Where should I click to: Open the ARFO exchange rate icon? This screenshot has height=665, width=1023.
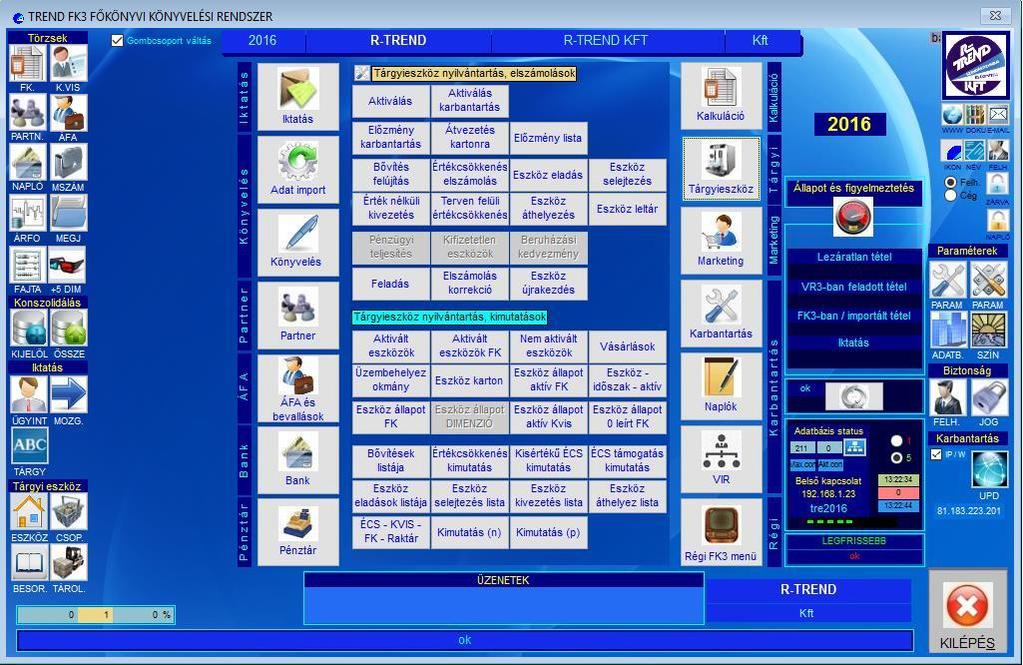coord(27,213)
